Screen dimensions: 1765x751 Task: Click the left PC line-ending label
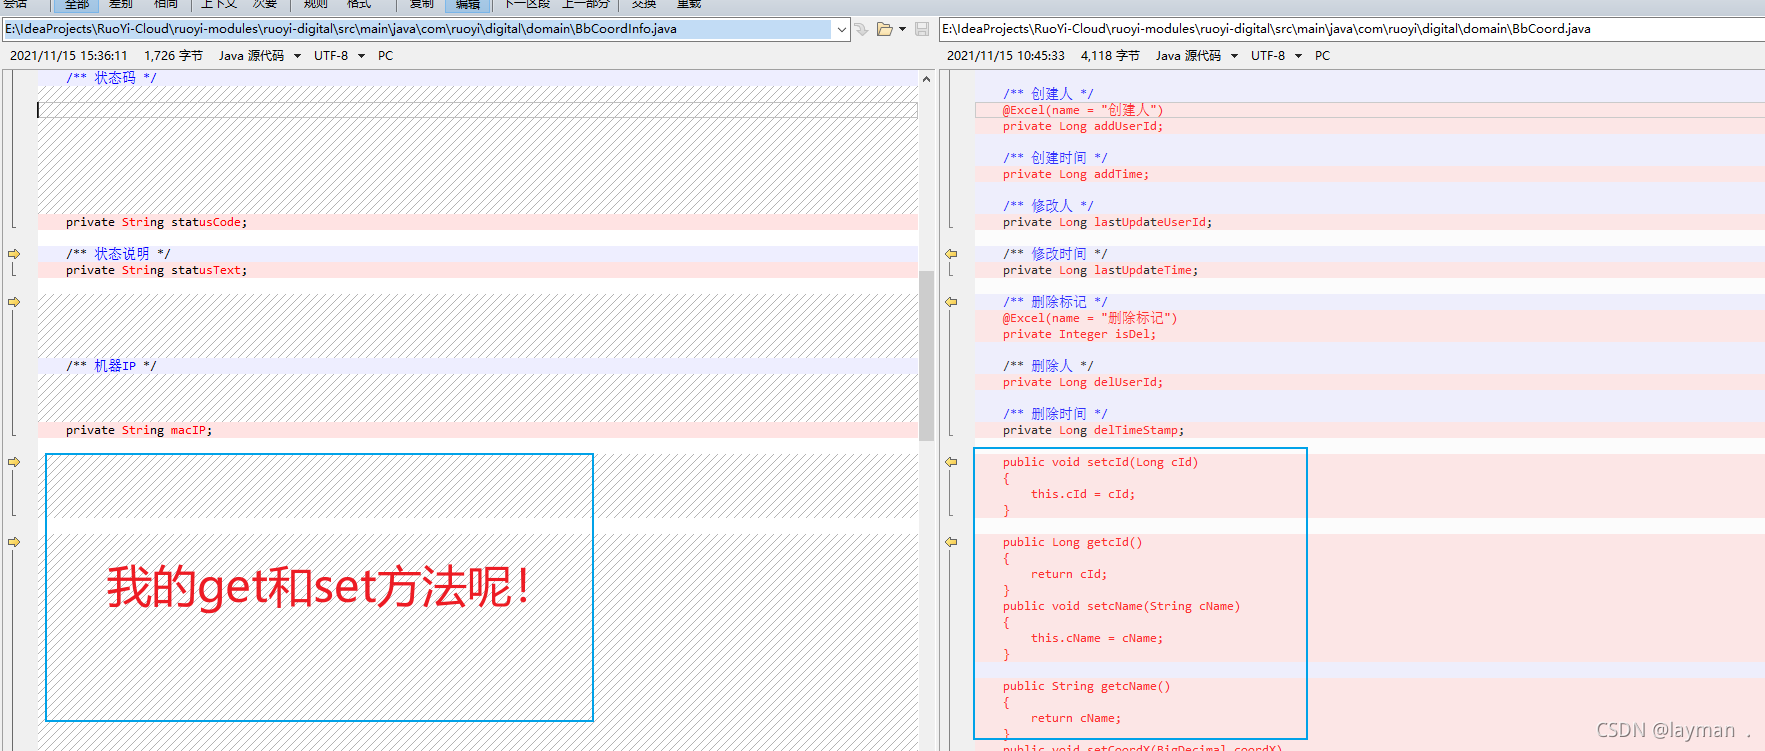[385, 56]
